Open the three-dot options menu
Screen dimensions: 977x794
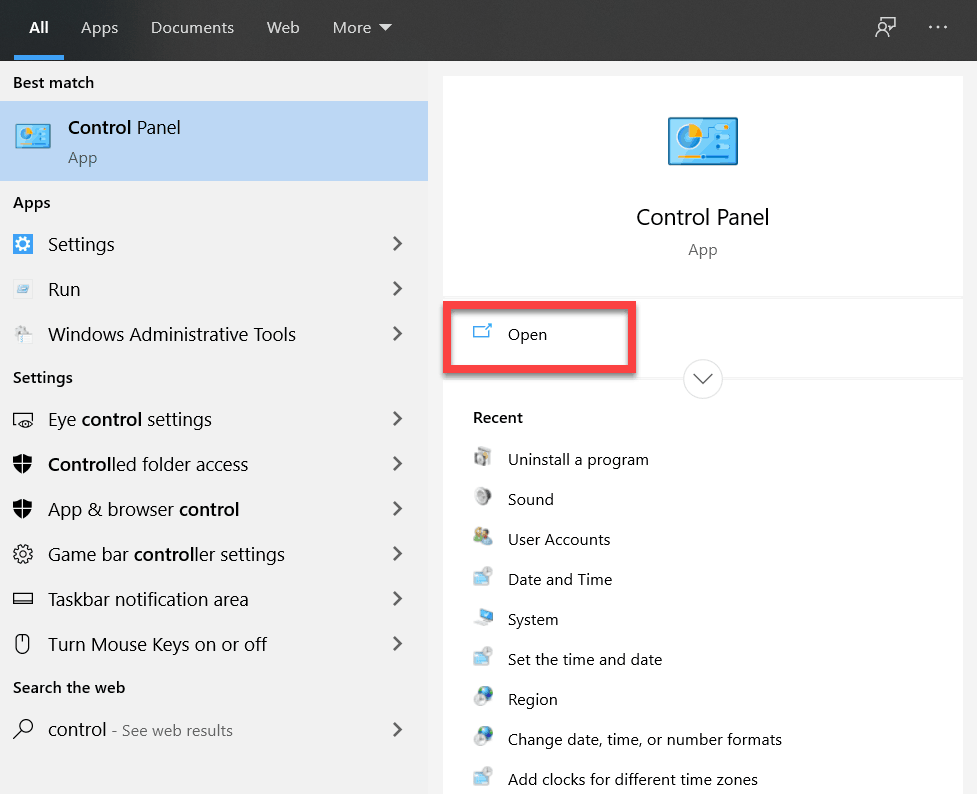pos(938,27)
